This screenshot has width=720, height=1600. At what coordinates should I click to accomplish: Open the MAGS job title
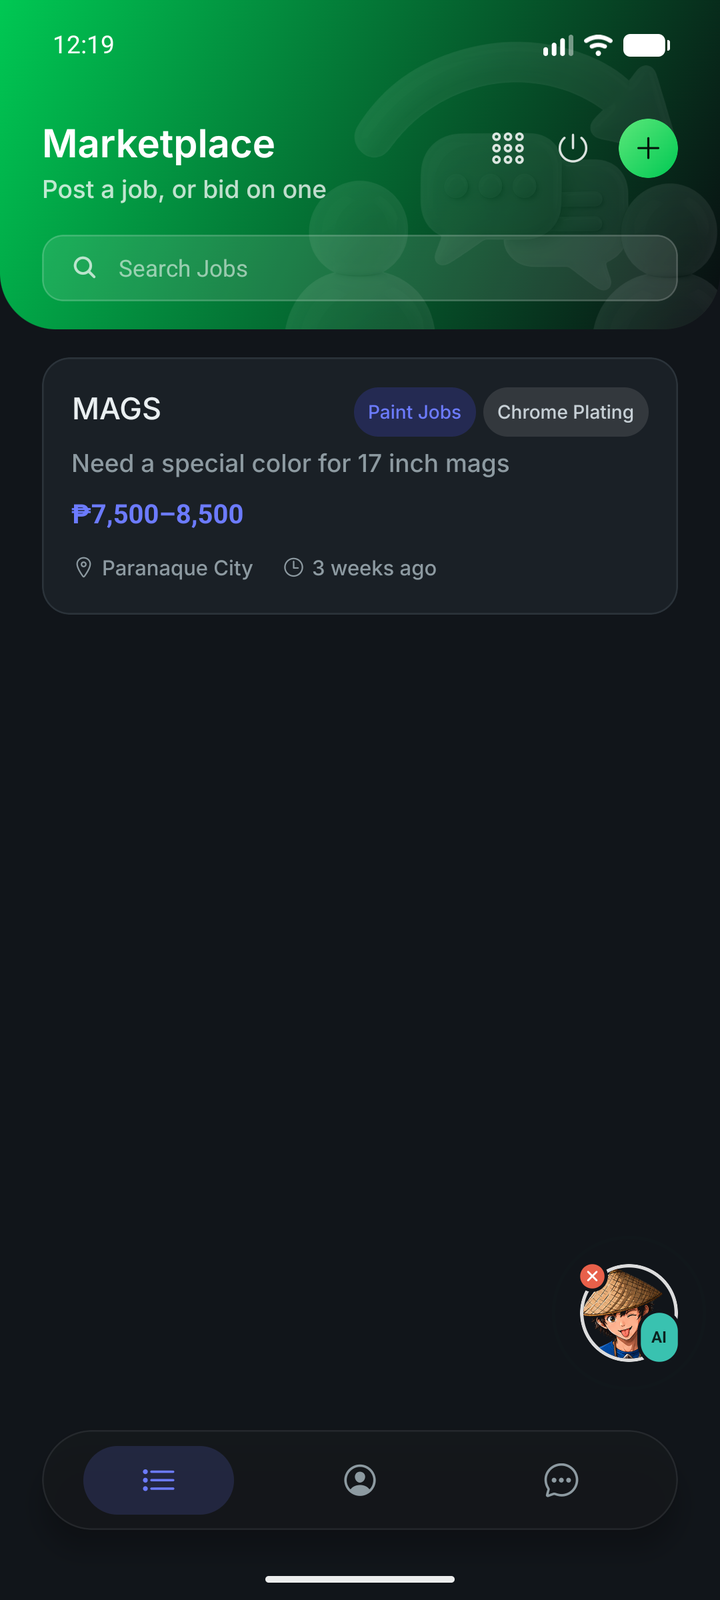click(117, 409)
